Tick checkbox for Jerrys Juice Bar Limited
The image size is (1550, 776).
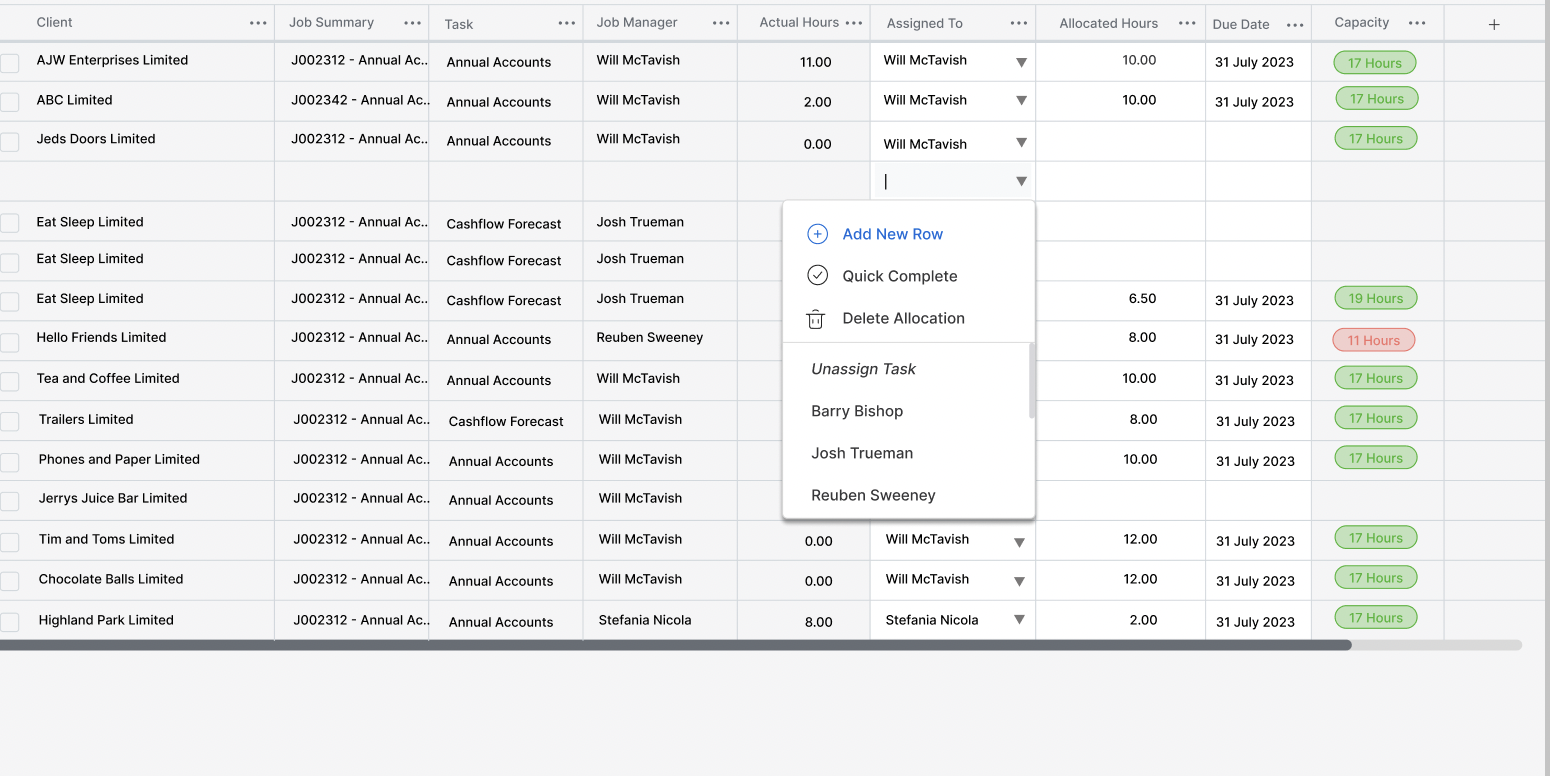pos(9,501)
